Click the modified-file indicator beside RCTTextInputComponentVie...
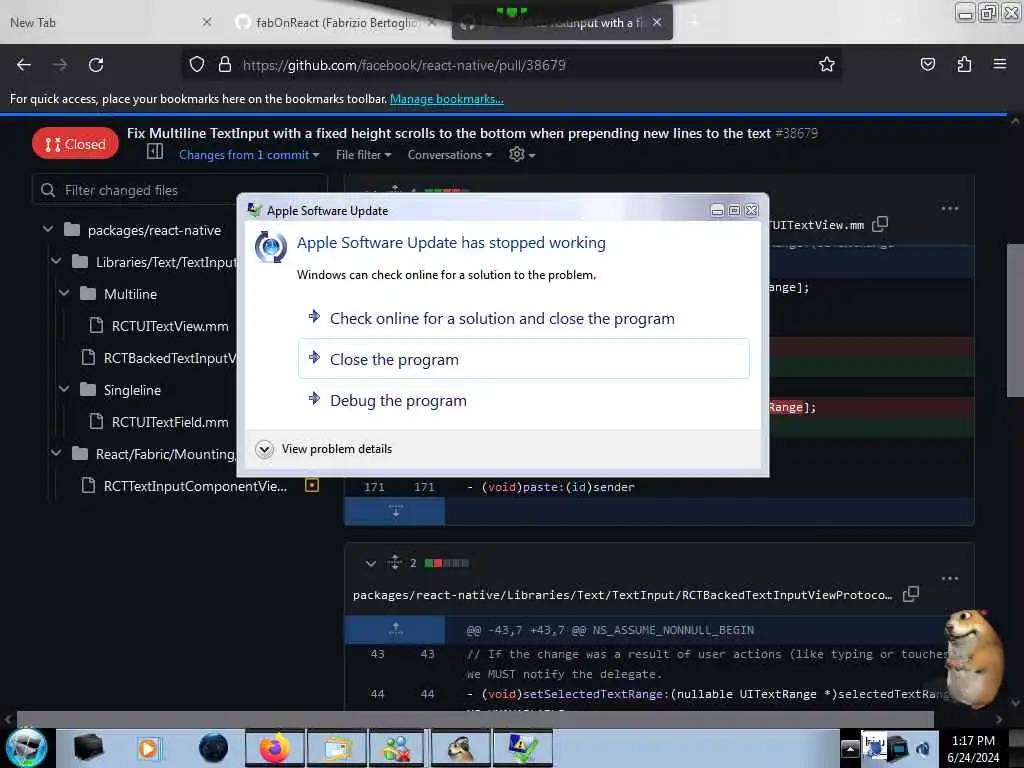 pos(312,485)
